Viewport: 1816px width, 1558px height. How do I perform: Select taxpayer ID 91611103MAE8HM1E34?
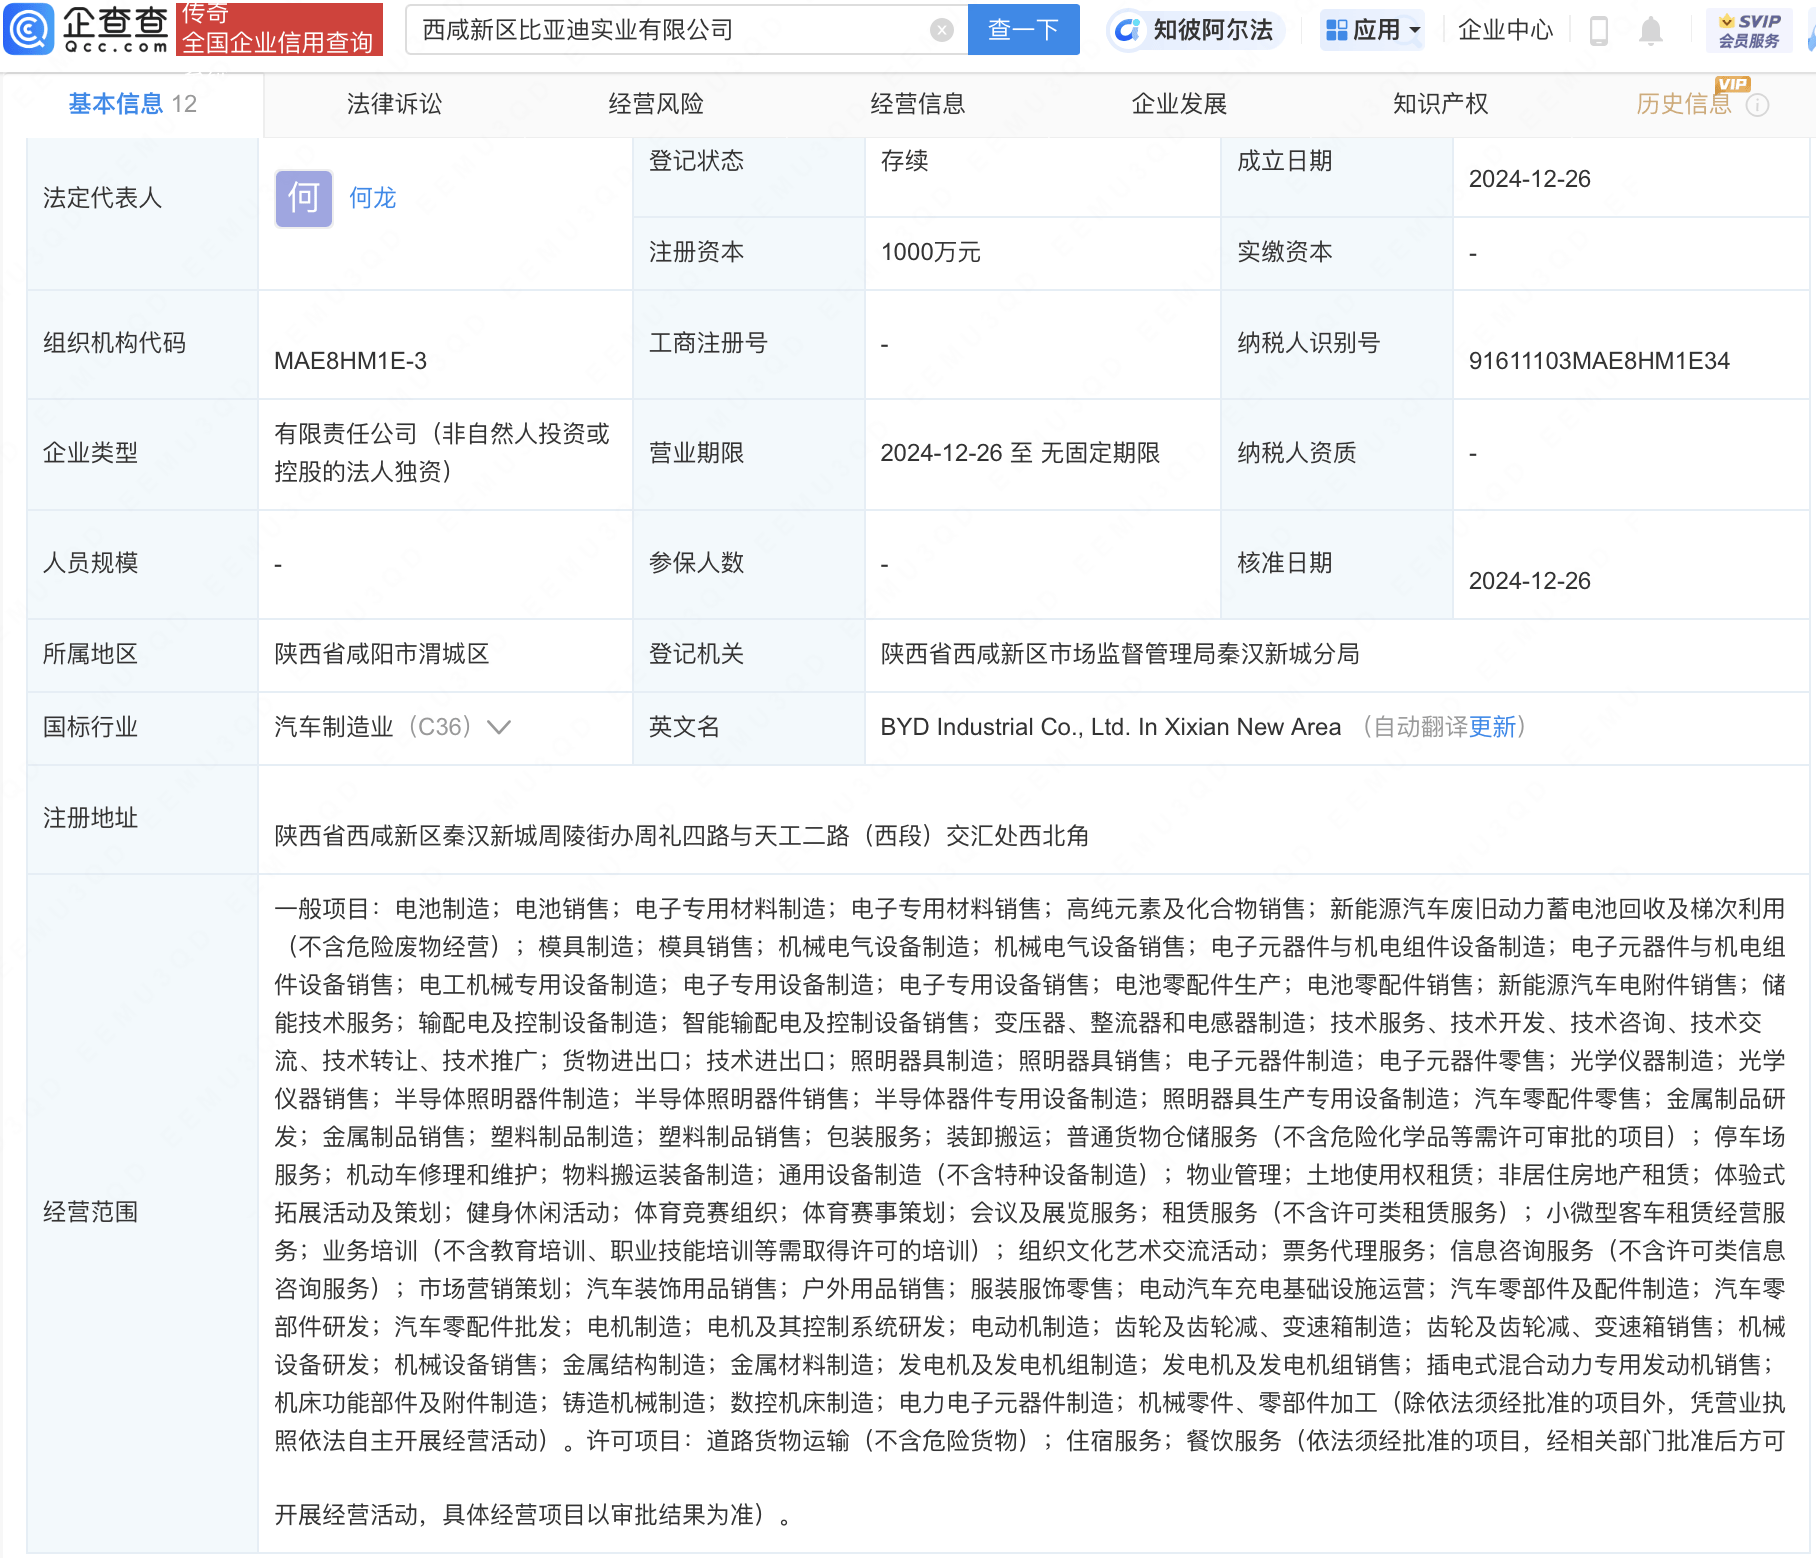[x=1599, y=361]
